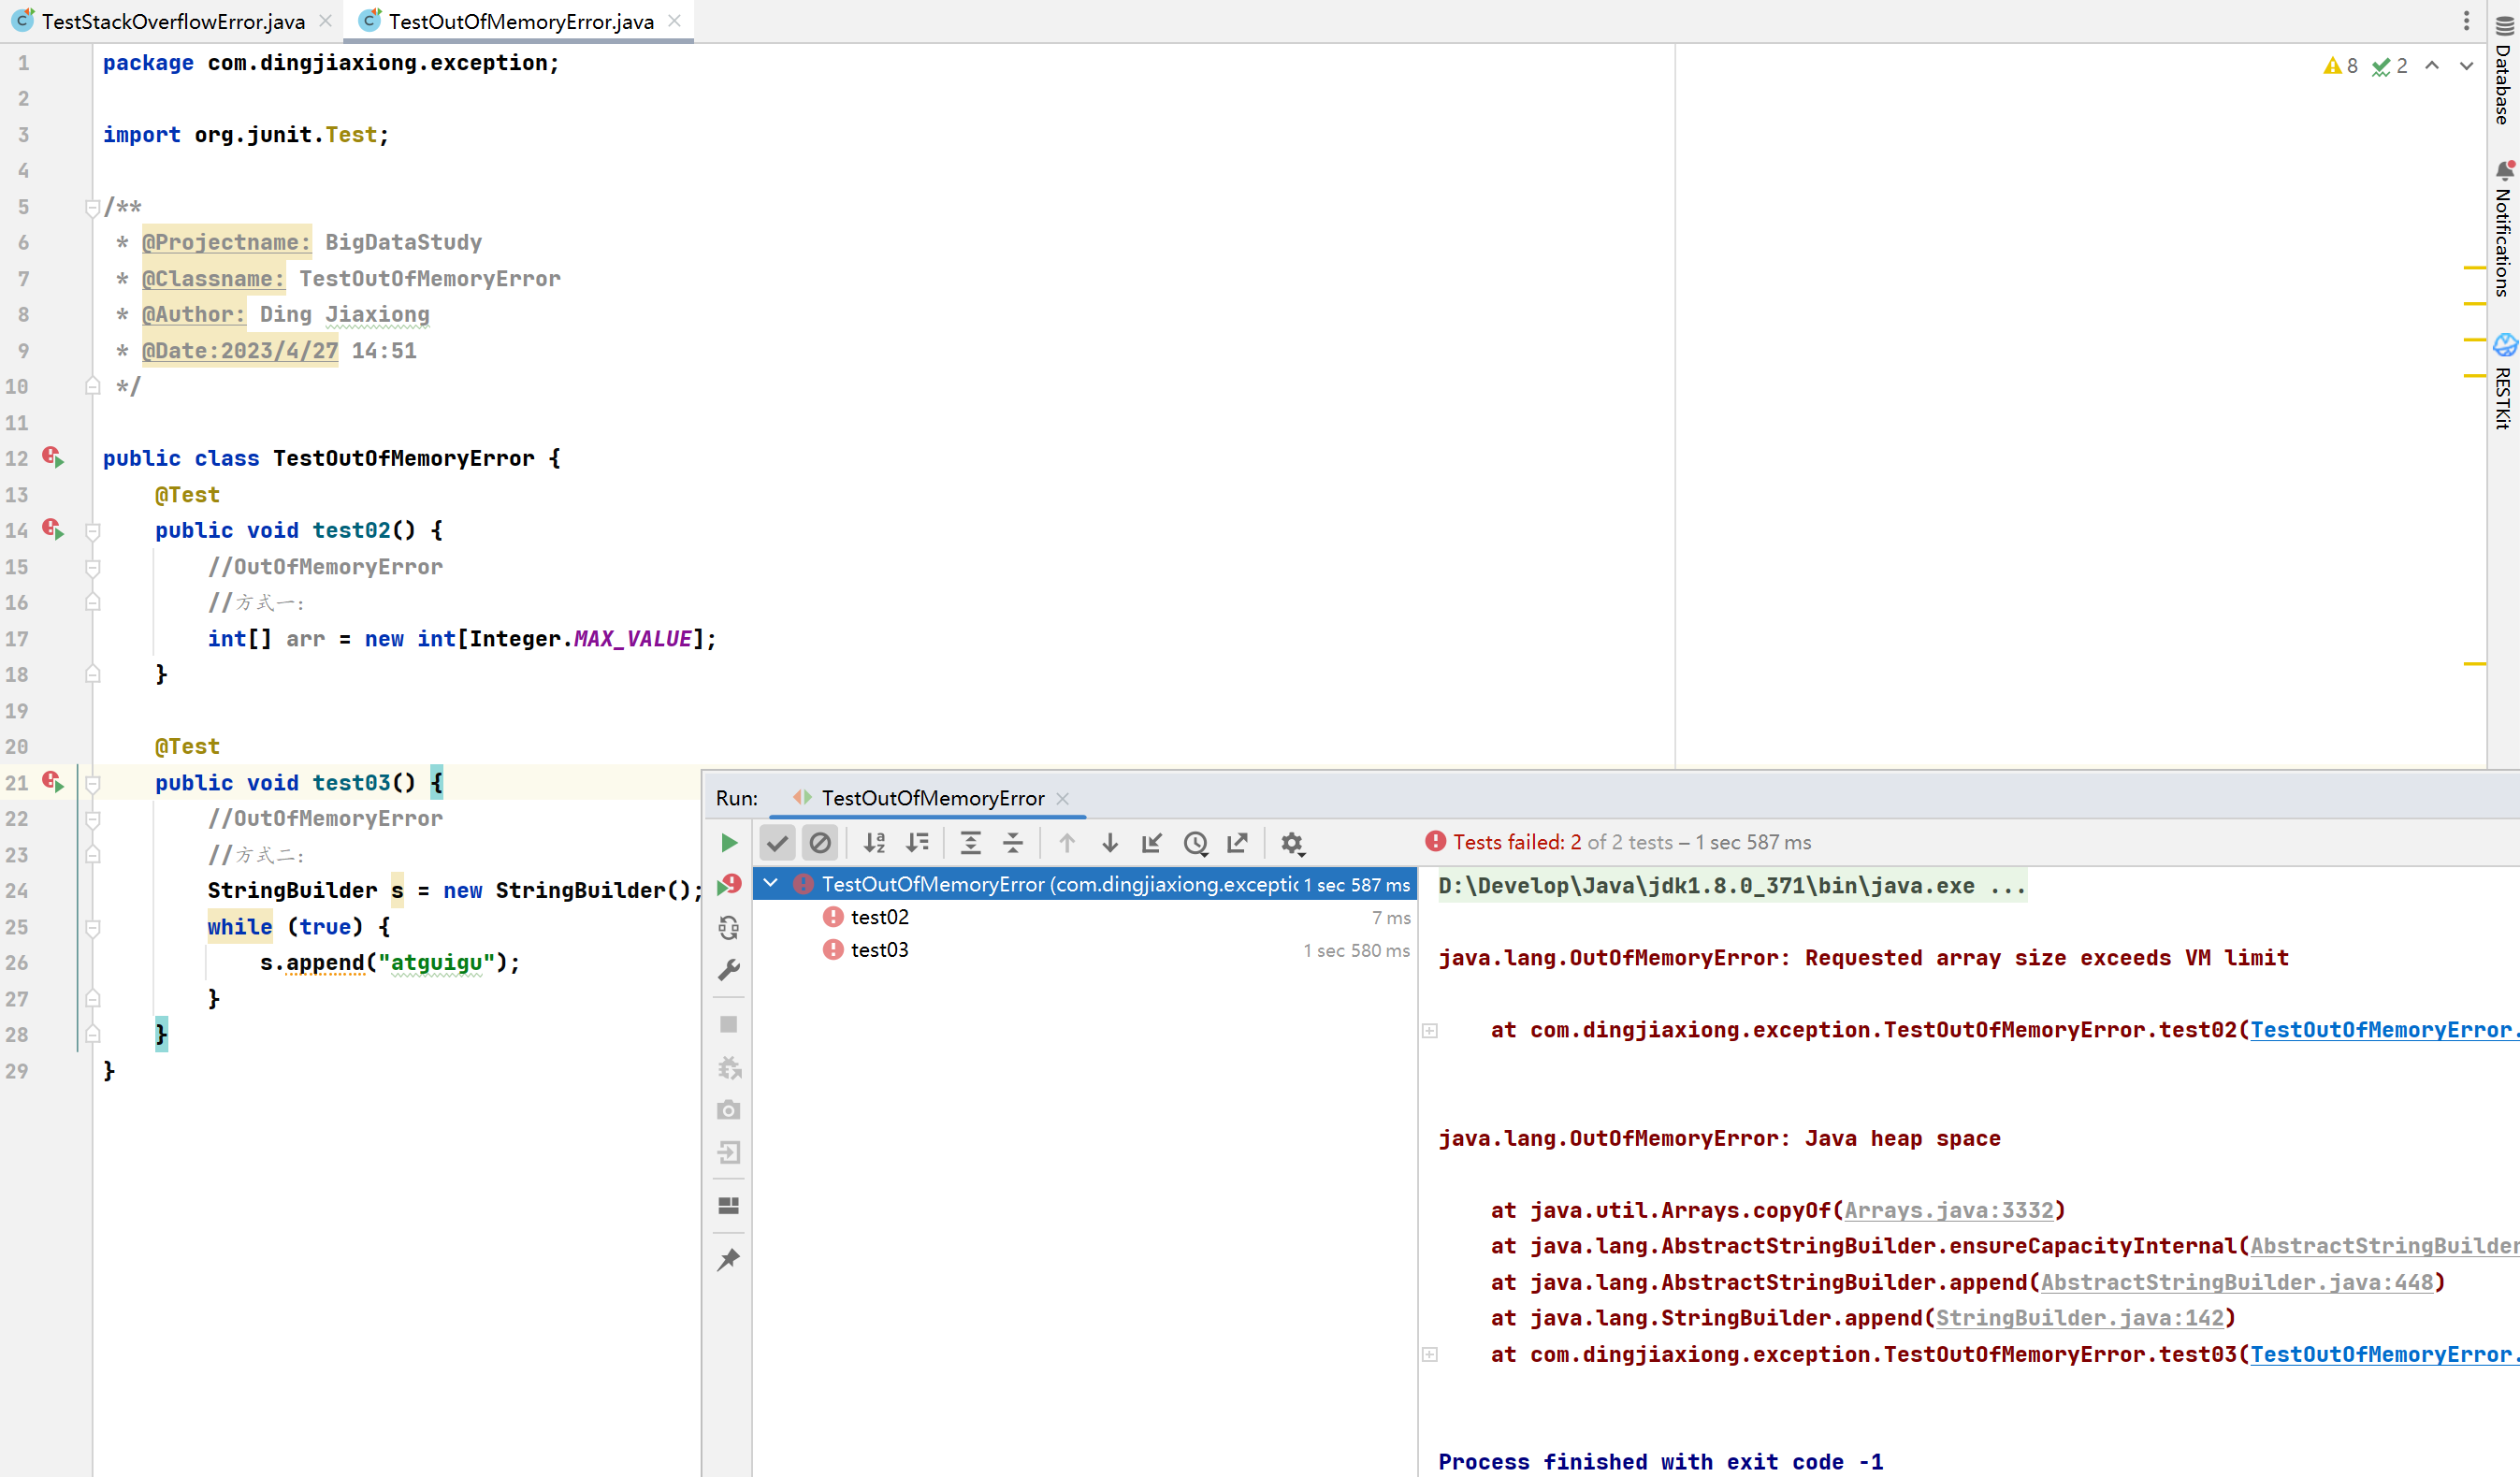The height and width of the screenshot is (1477, 2520).
Task: Rerun the TestOutOfMemoryError tests
Action: click(x=729, y=843)
